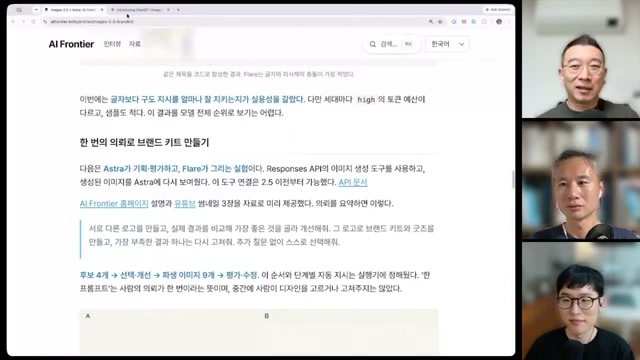Open a new browser tab with plus button
Screen dimensions: 640x360
(178, 9)
